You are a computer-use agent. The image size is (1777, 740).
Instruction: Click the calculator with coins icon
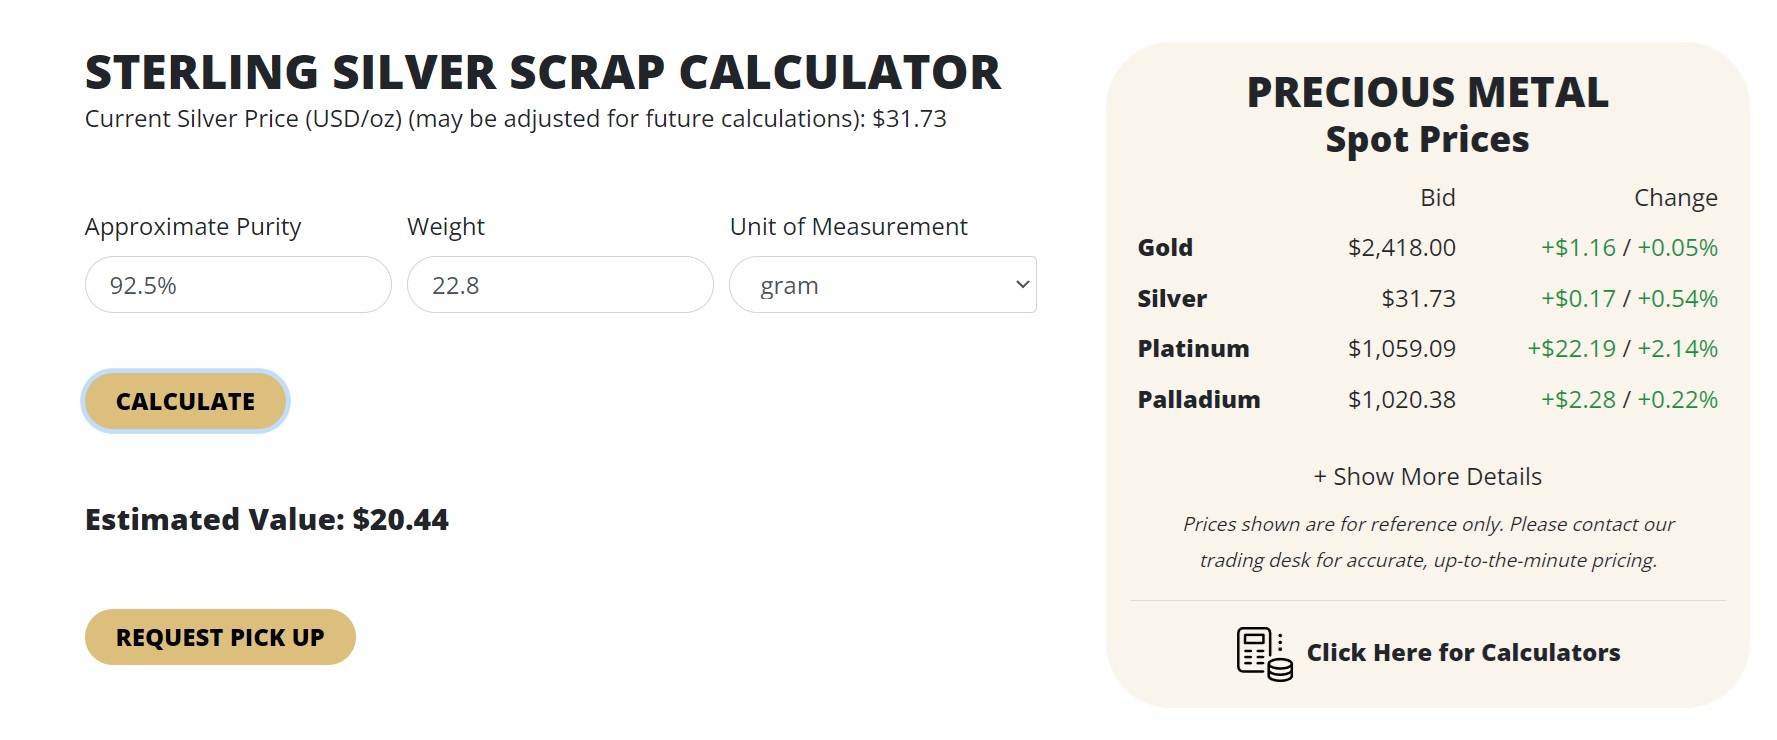tap(1264, 654)
